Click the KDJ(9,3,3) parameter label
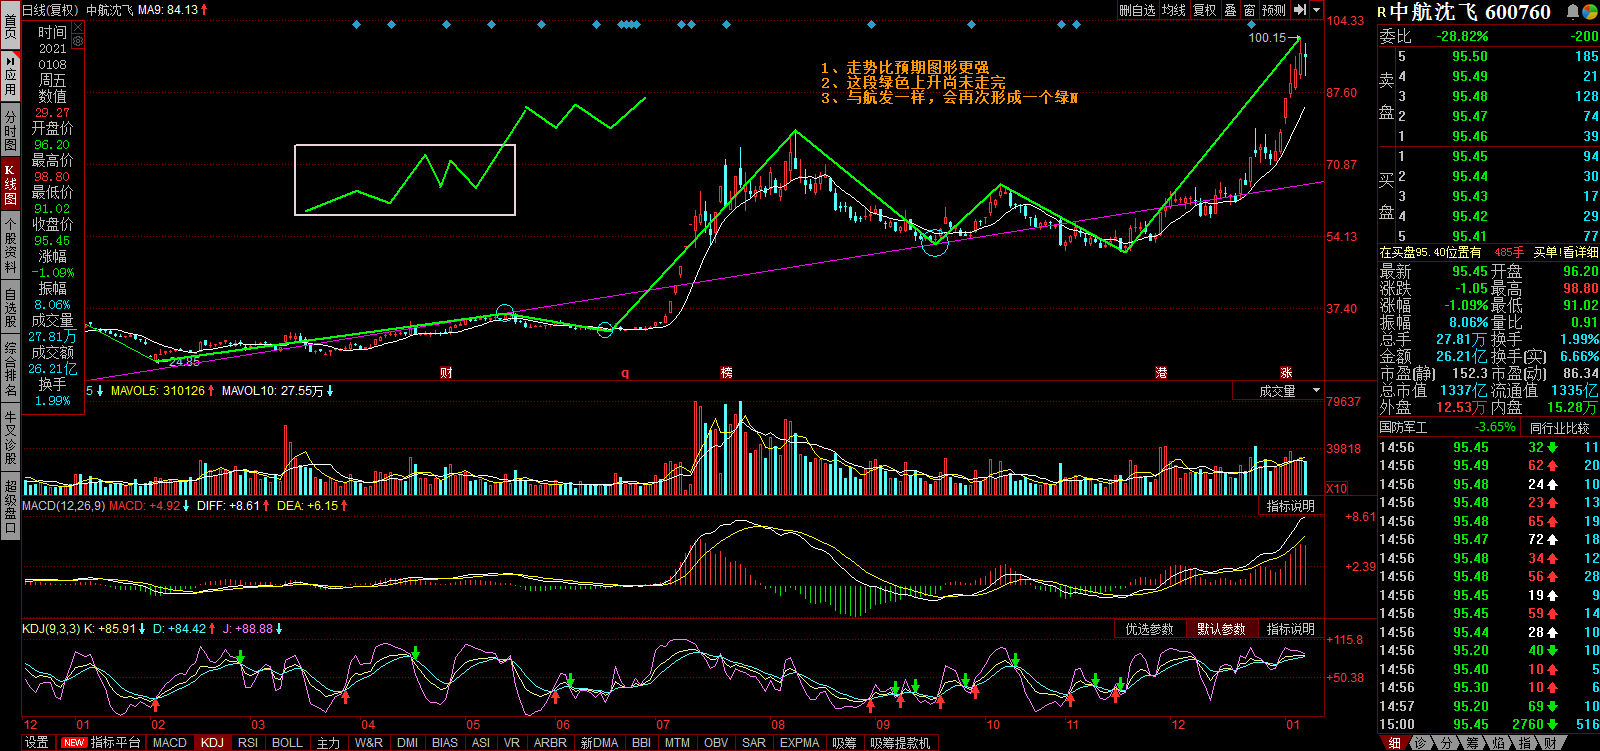 pyautogui.click(x=51, y=629)
